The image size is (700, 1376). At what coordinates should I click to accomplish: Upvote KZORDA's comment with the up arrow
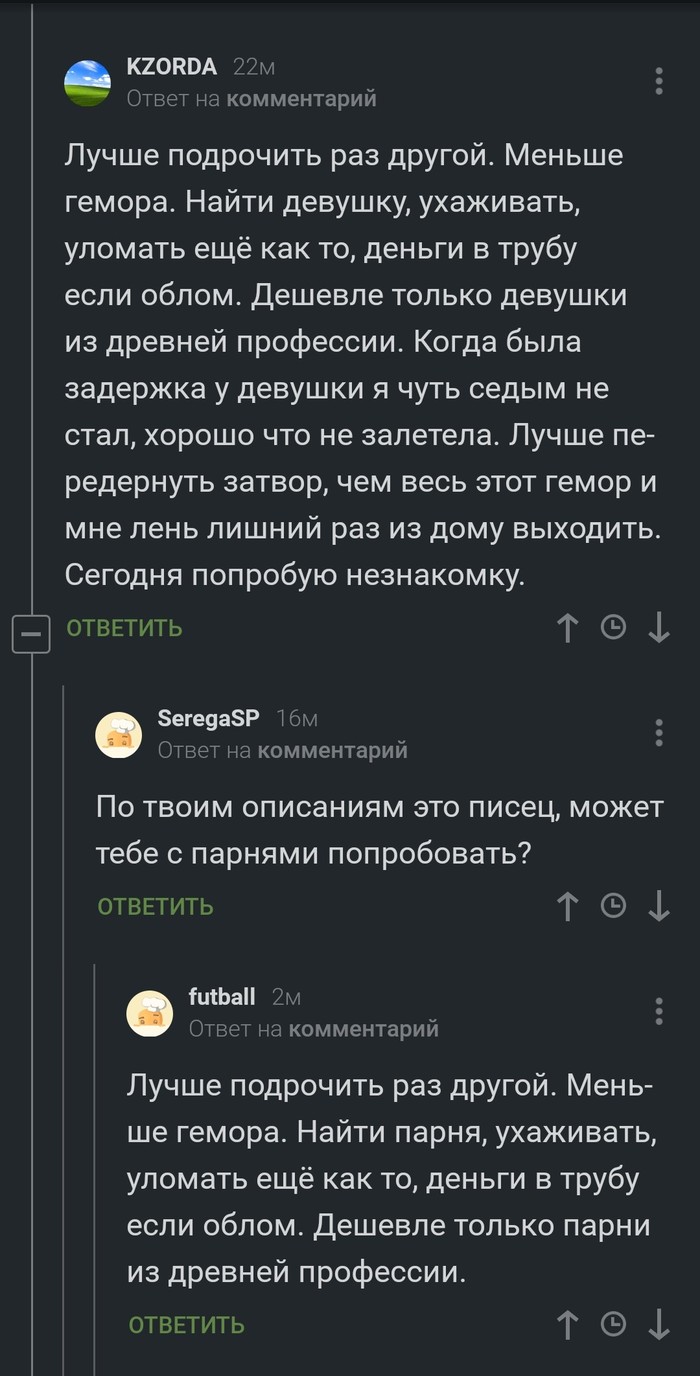click(567, 629)
